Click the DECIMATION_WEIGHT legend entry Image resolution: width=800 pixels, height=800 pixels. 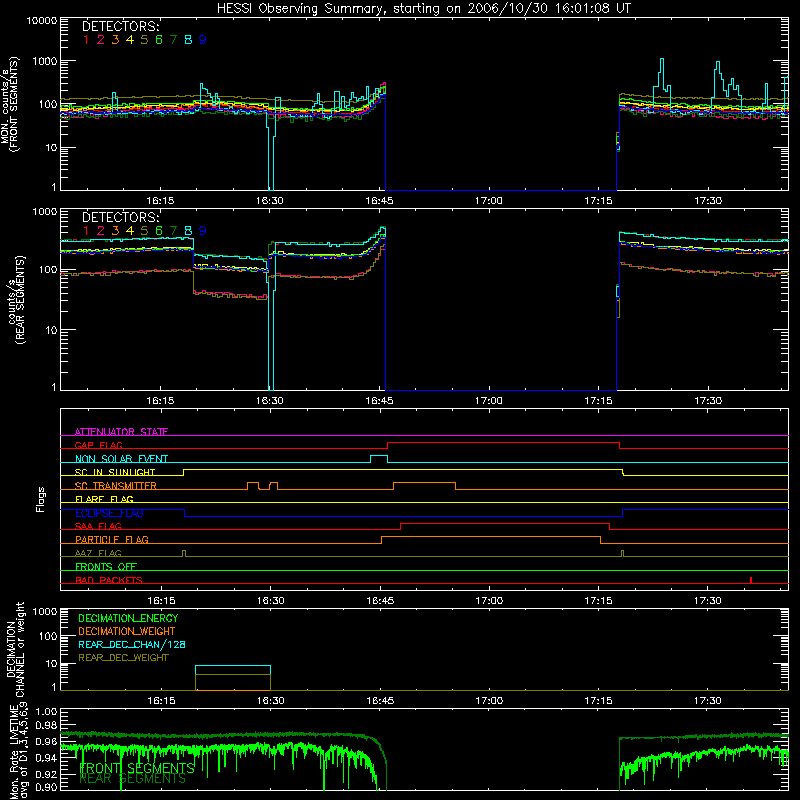[127, 631]
